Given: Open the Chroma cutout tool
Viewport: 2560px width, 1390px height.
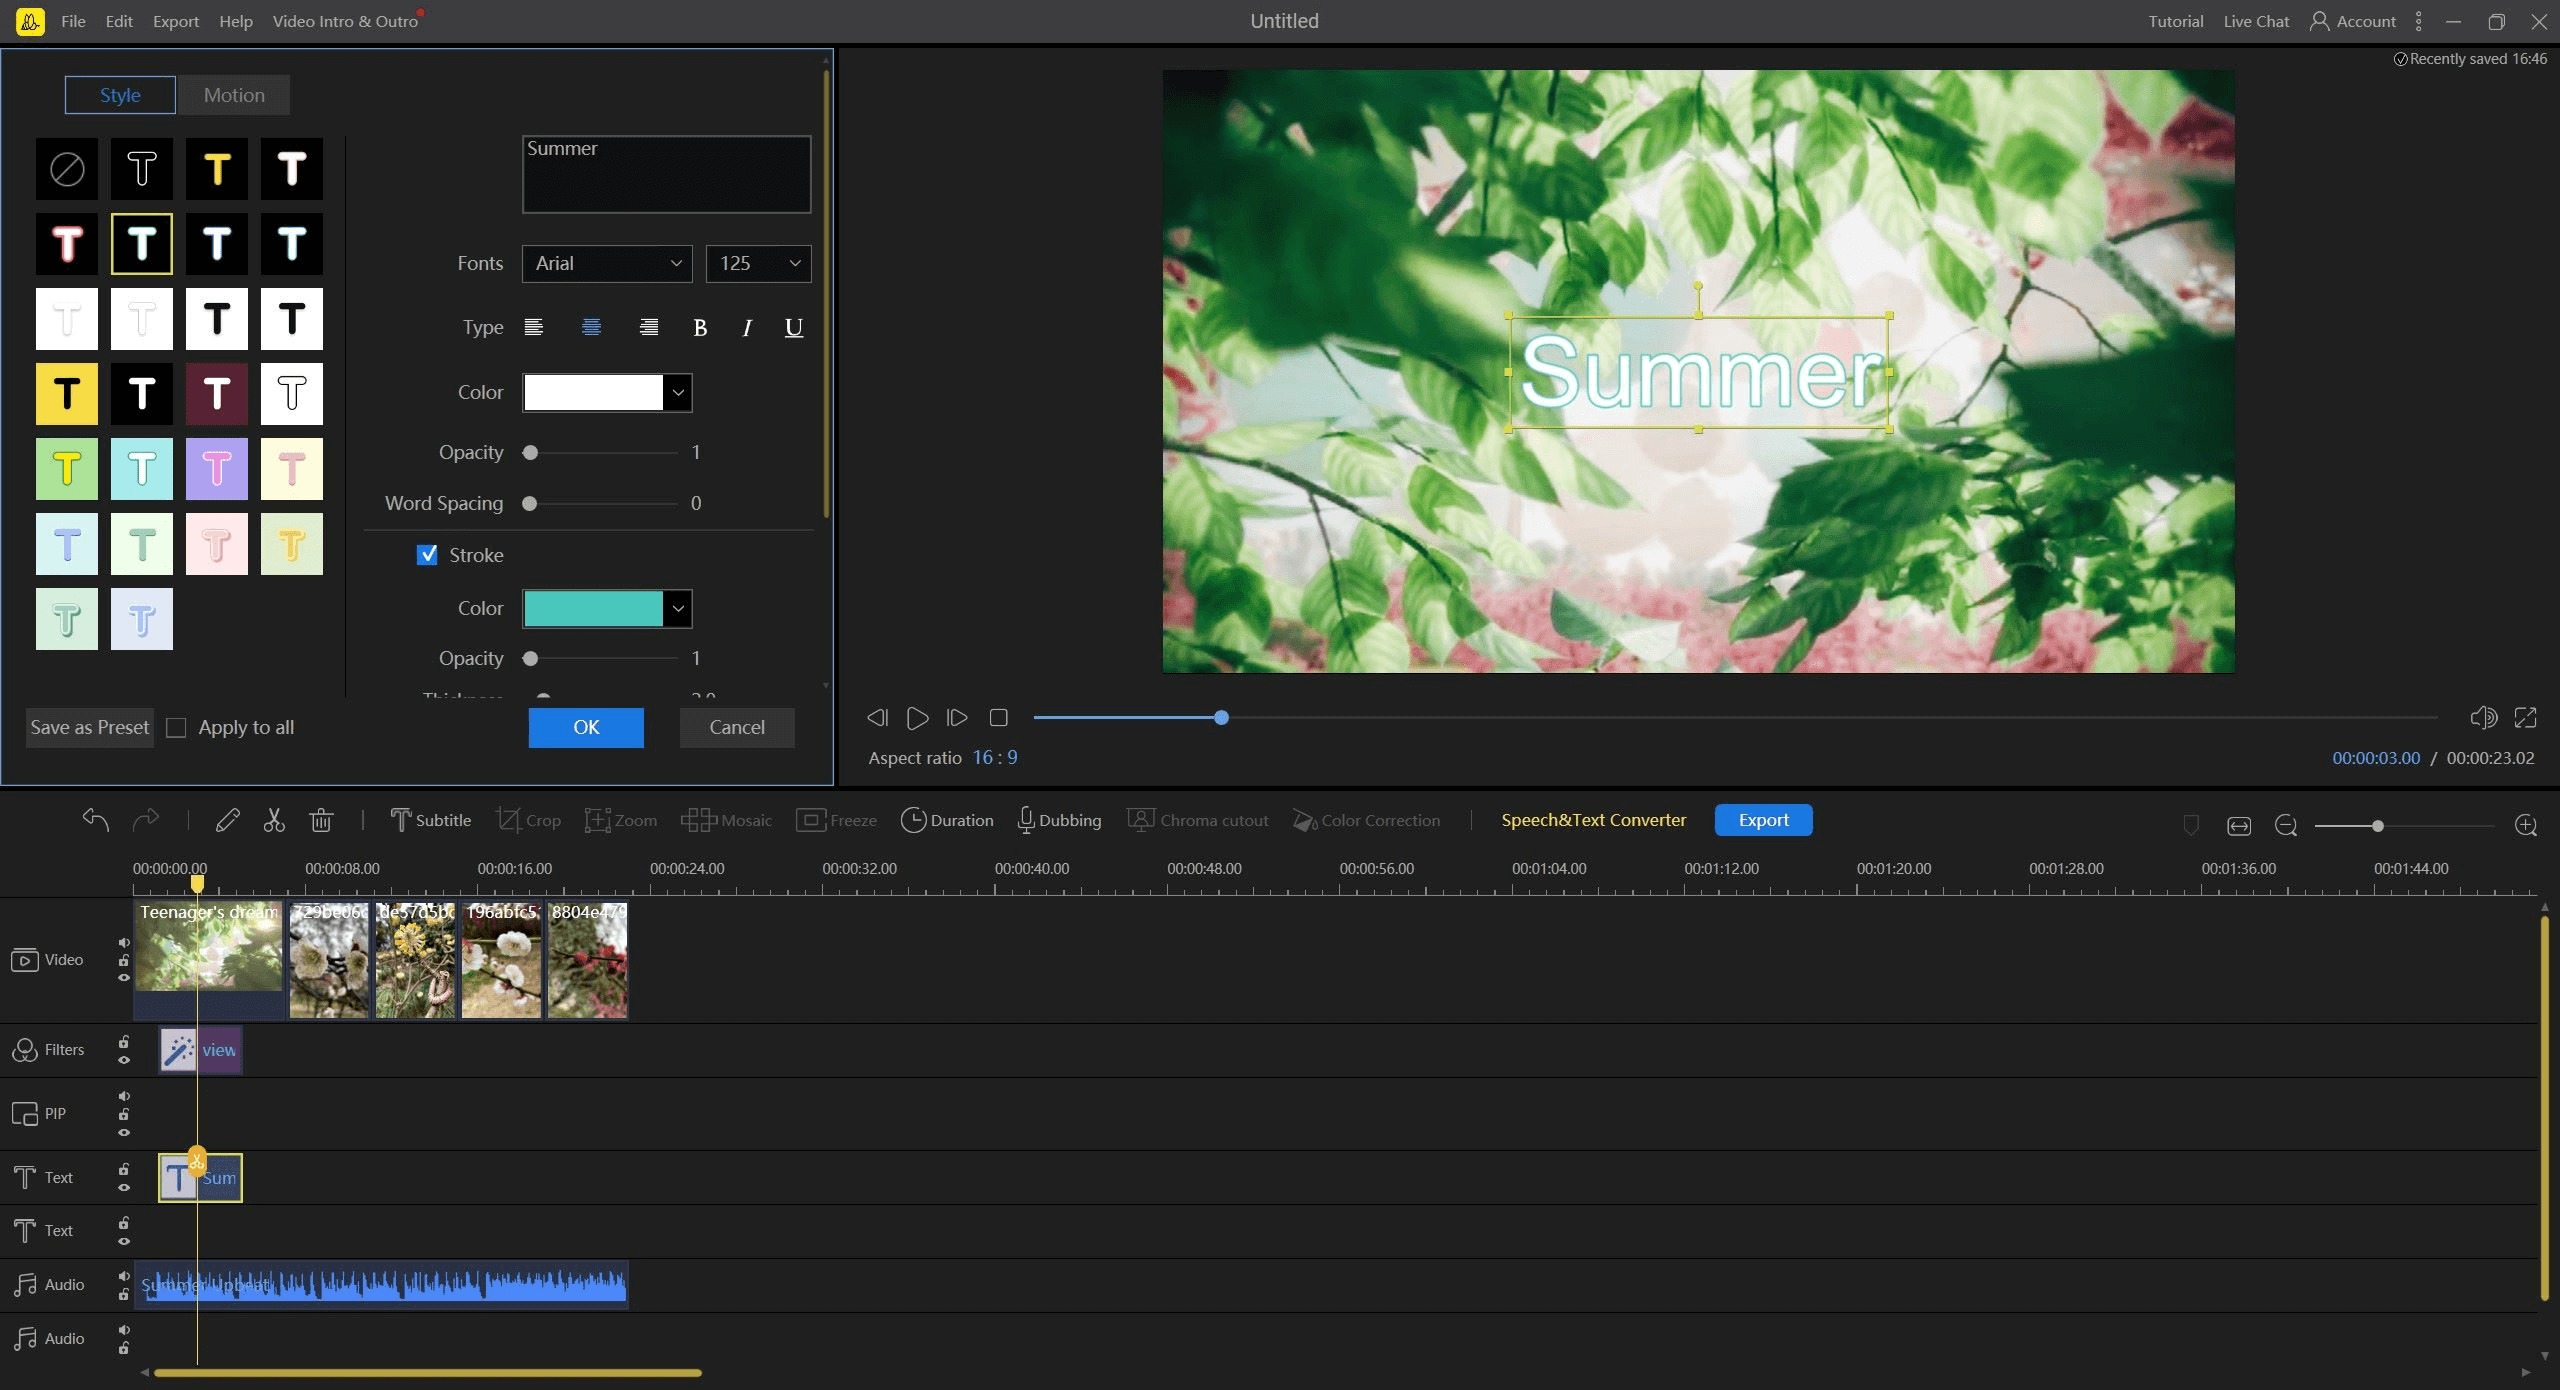Looking at the screenshot, I should click(x=1197, y=819).
